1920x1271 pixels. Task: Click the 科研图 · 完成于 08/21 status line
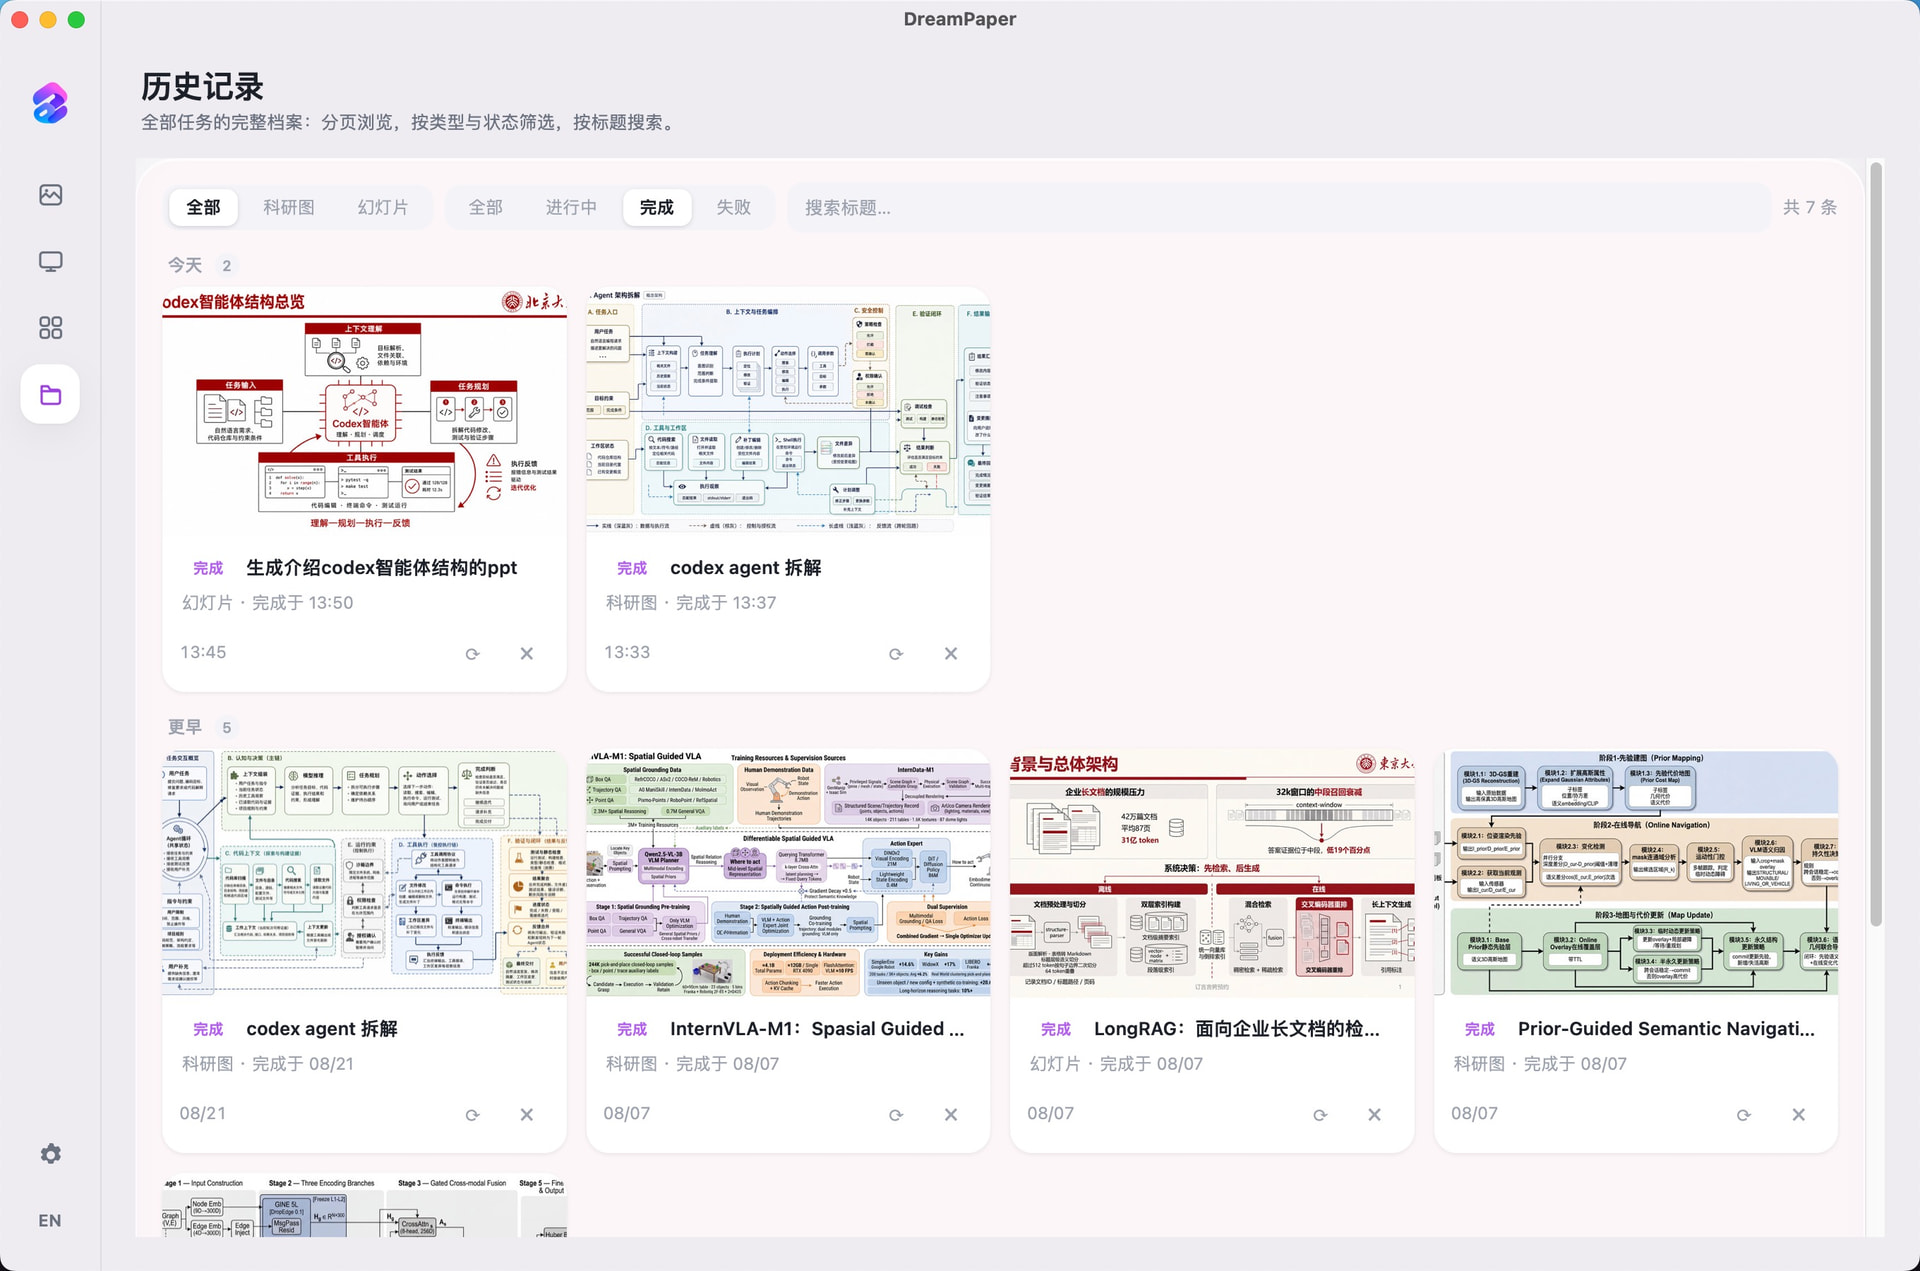click(x=268, y=1064)
